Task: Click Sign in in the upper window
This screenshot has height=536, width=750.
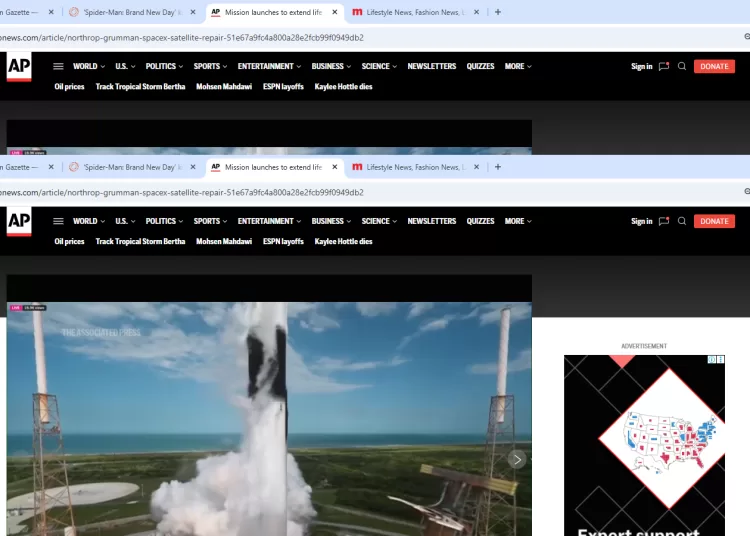Action: (x=641, y=66)
